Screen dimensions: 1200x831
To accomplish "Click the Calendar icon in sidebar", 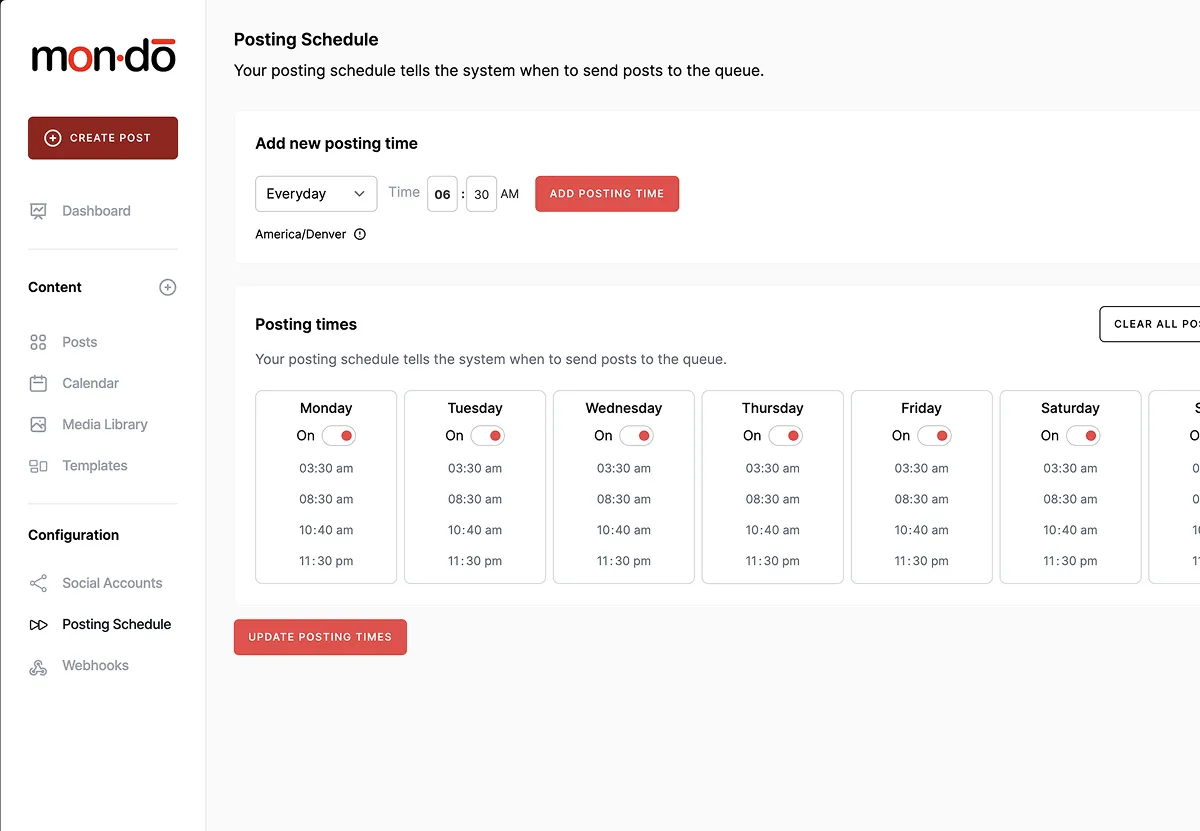I will point(38,383).
